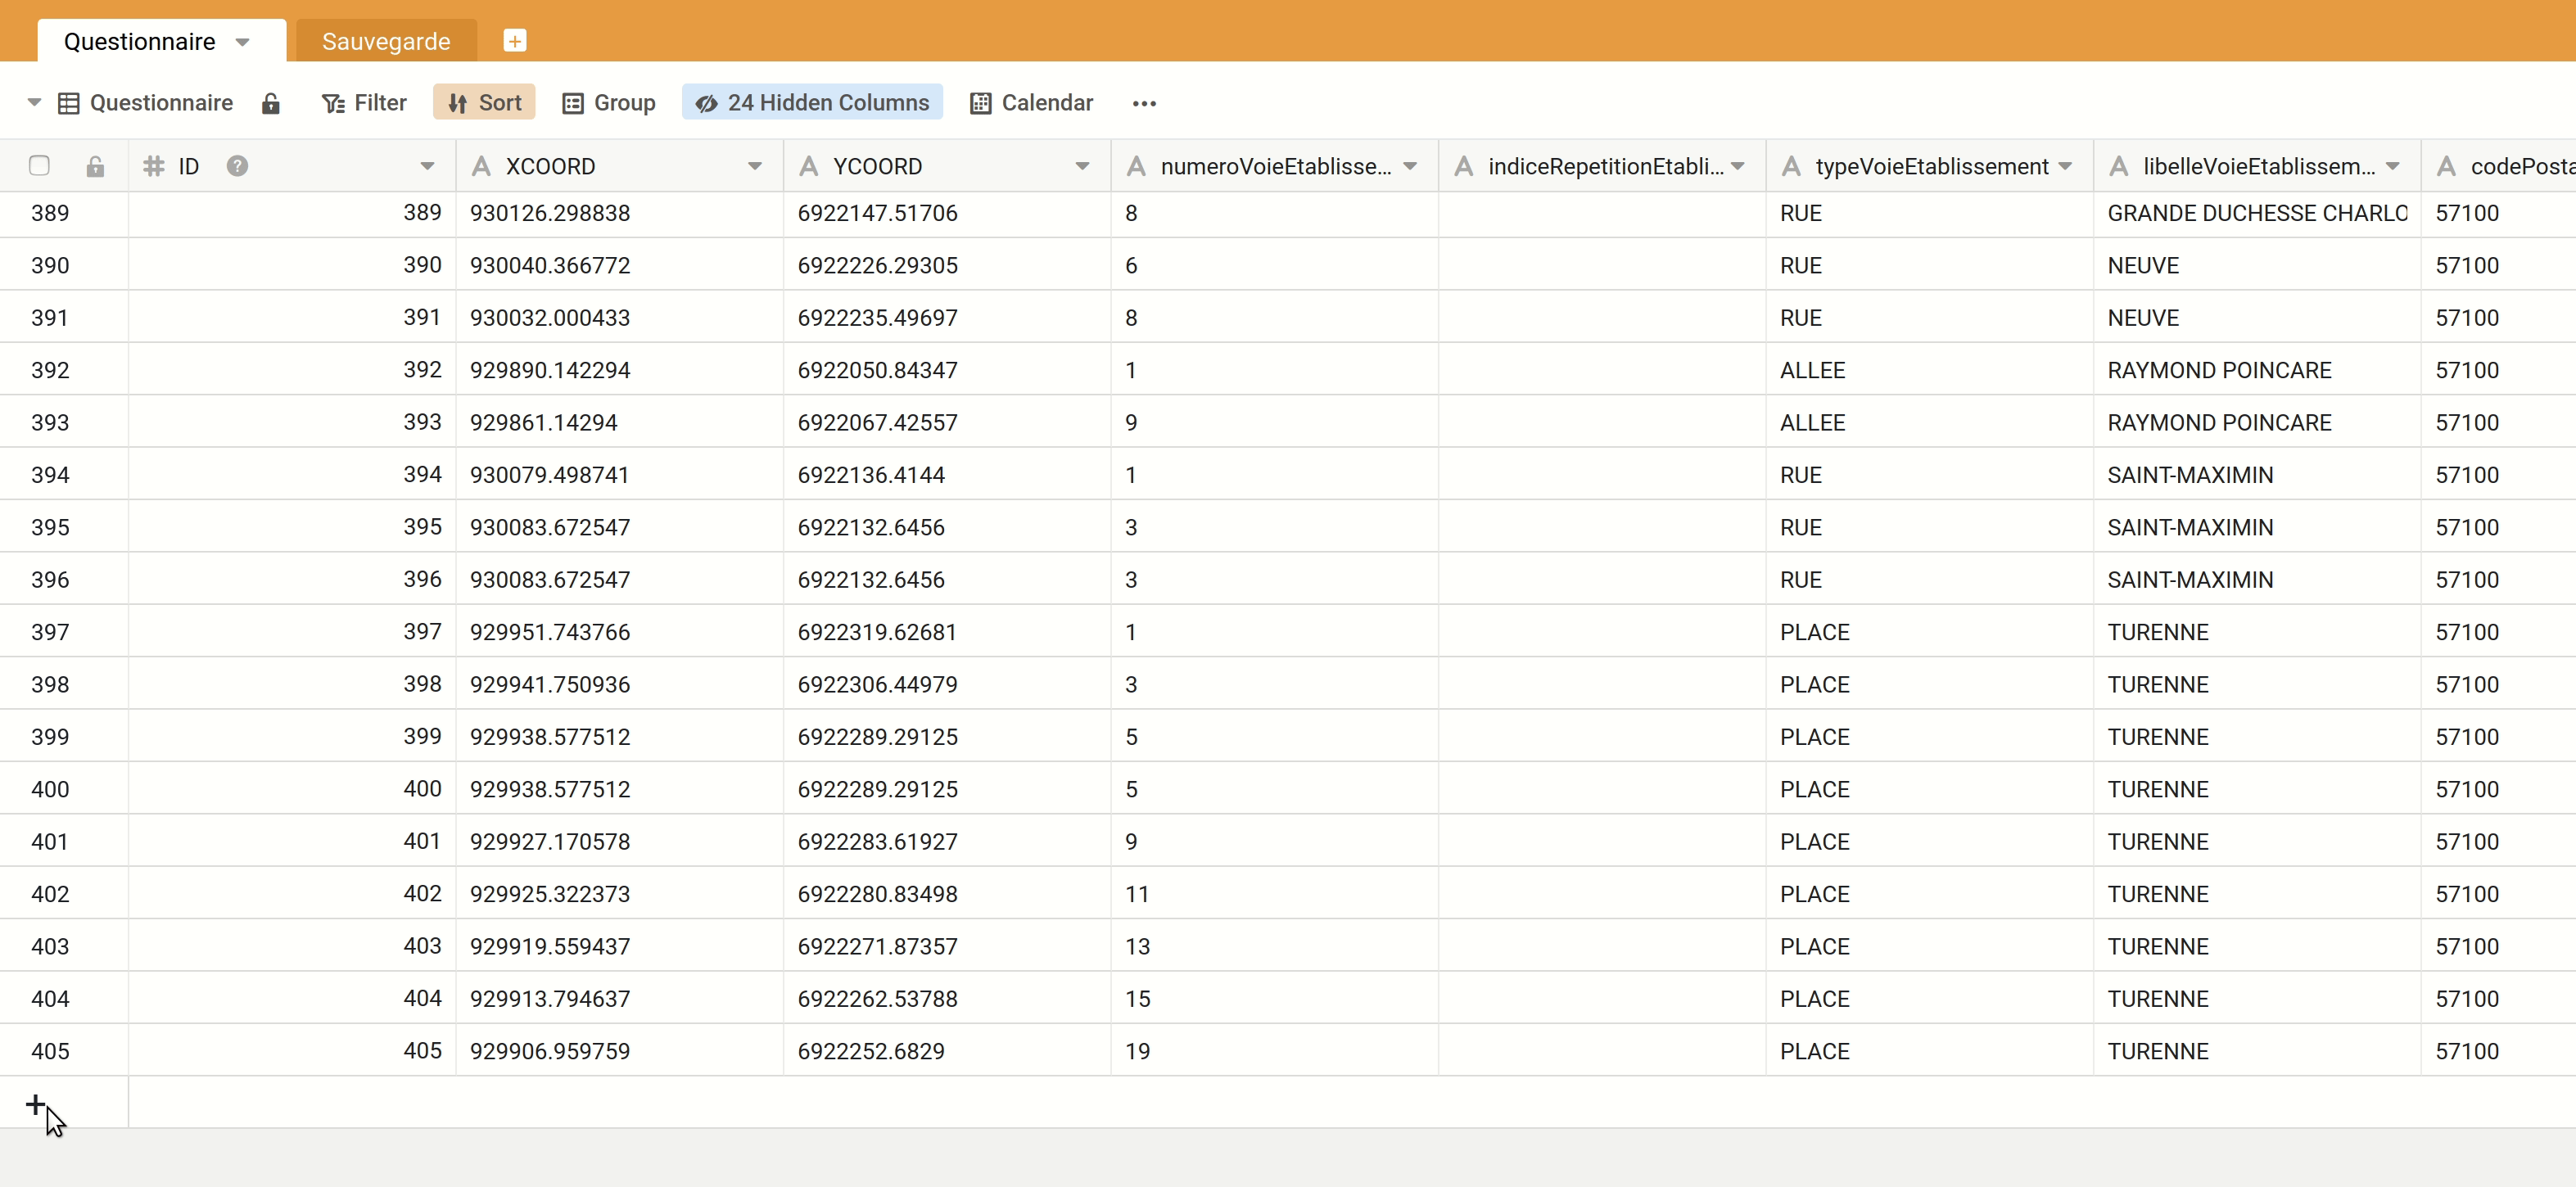Click the lock icon next to Questionnaire view

(270, 103)
